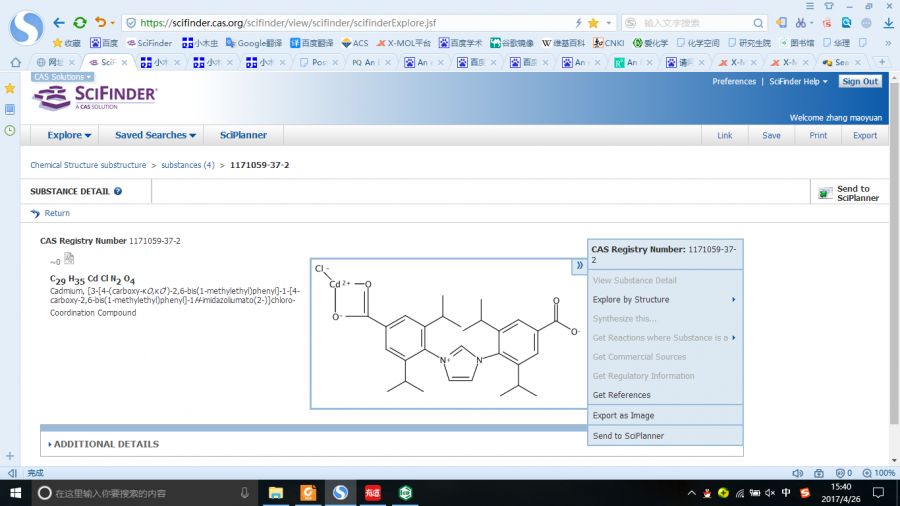
Task: Click the vertical page scrollbar
Action: pyautogui.click(x=894, y=252)
